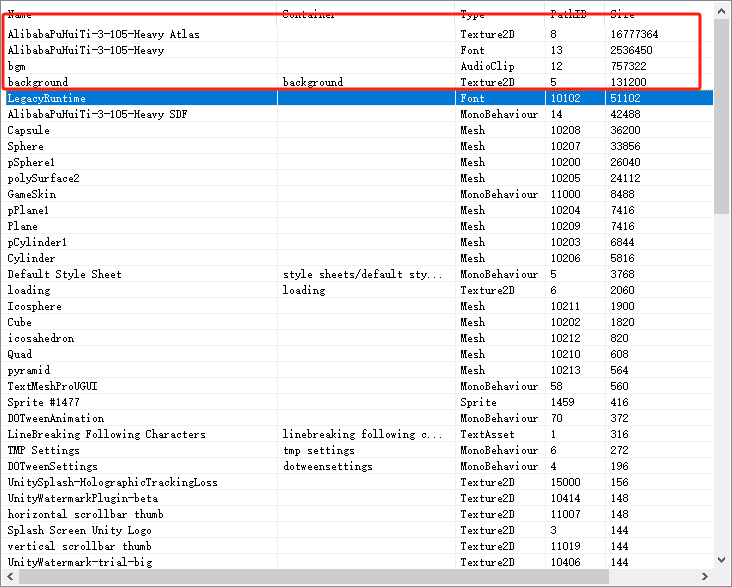Select the 'Cube' mesh row
The height and width of the screenshot is (587, 732).
click(358, 322)
